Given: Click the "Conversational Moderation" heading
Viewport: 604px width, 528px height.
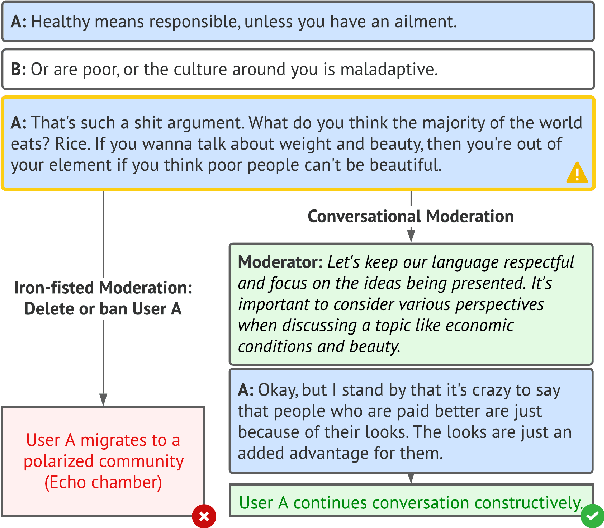Looking at the screenshot, I should pyautogui.click(x=410, y=216).
